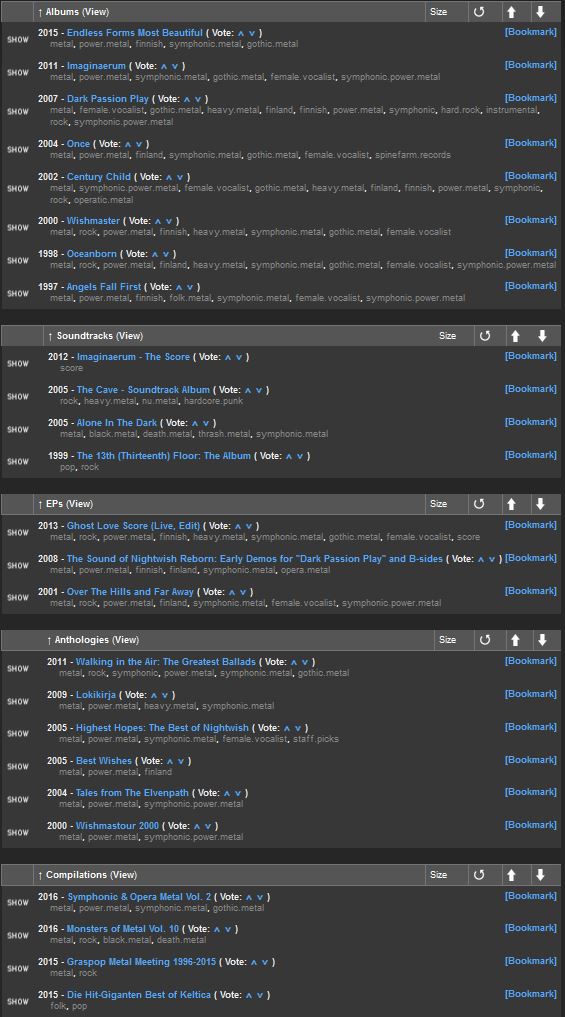Downvote Oceanborn album
Viewport: 565px width, 1017px height.
(166, 254)
